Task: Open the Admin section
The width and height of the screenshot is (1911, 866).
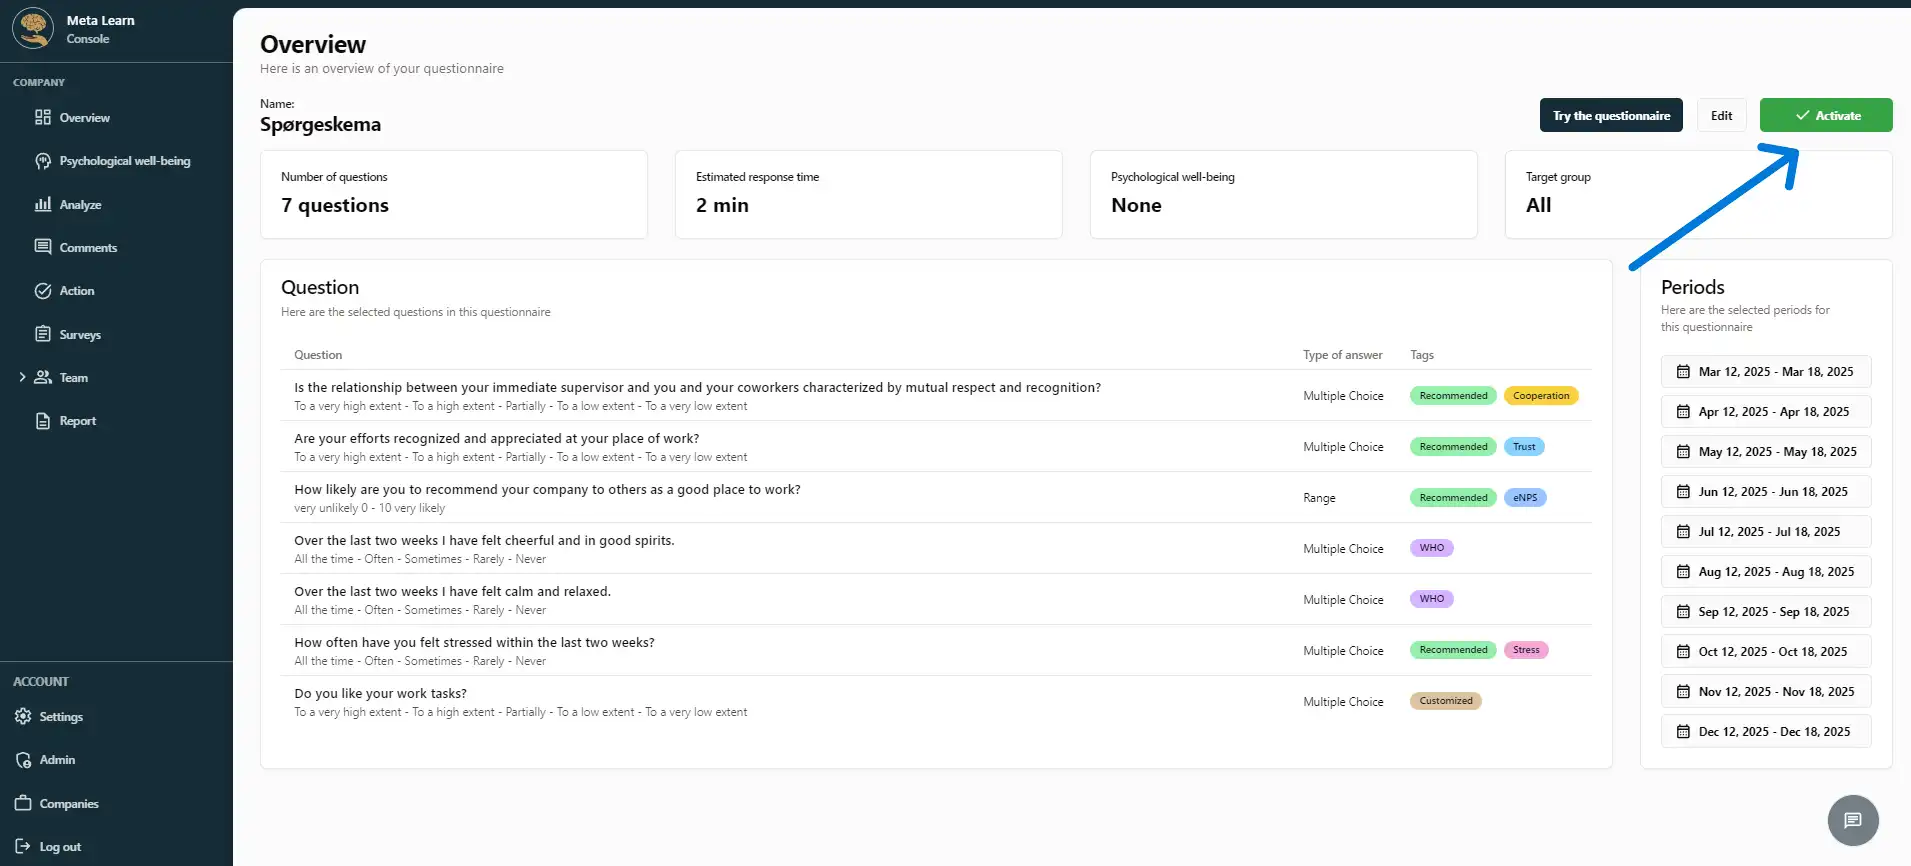Action: pyautogui.click(x=57, y=760)
